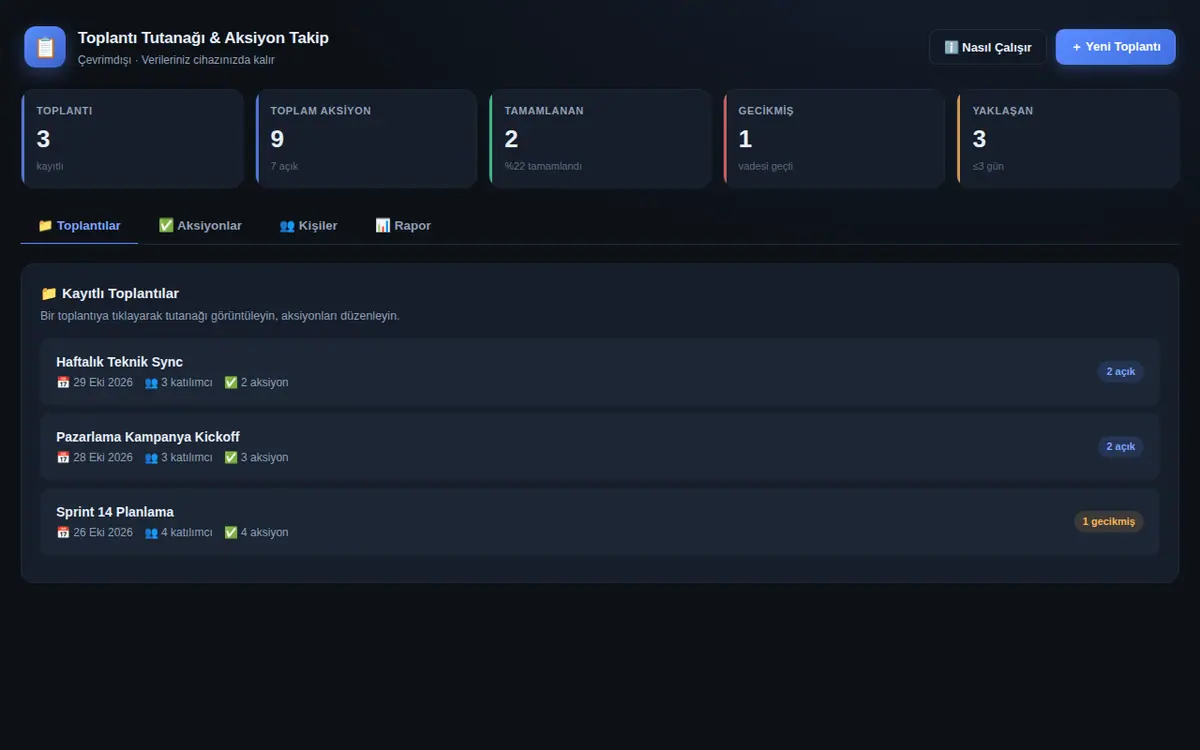Click the Gecikmiş stat card
Screen dimensions: 1200x750
[834, 139]
